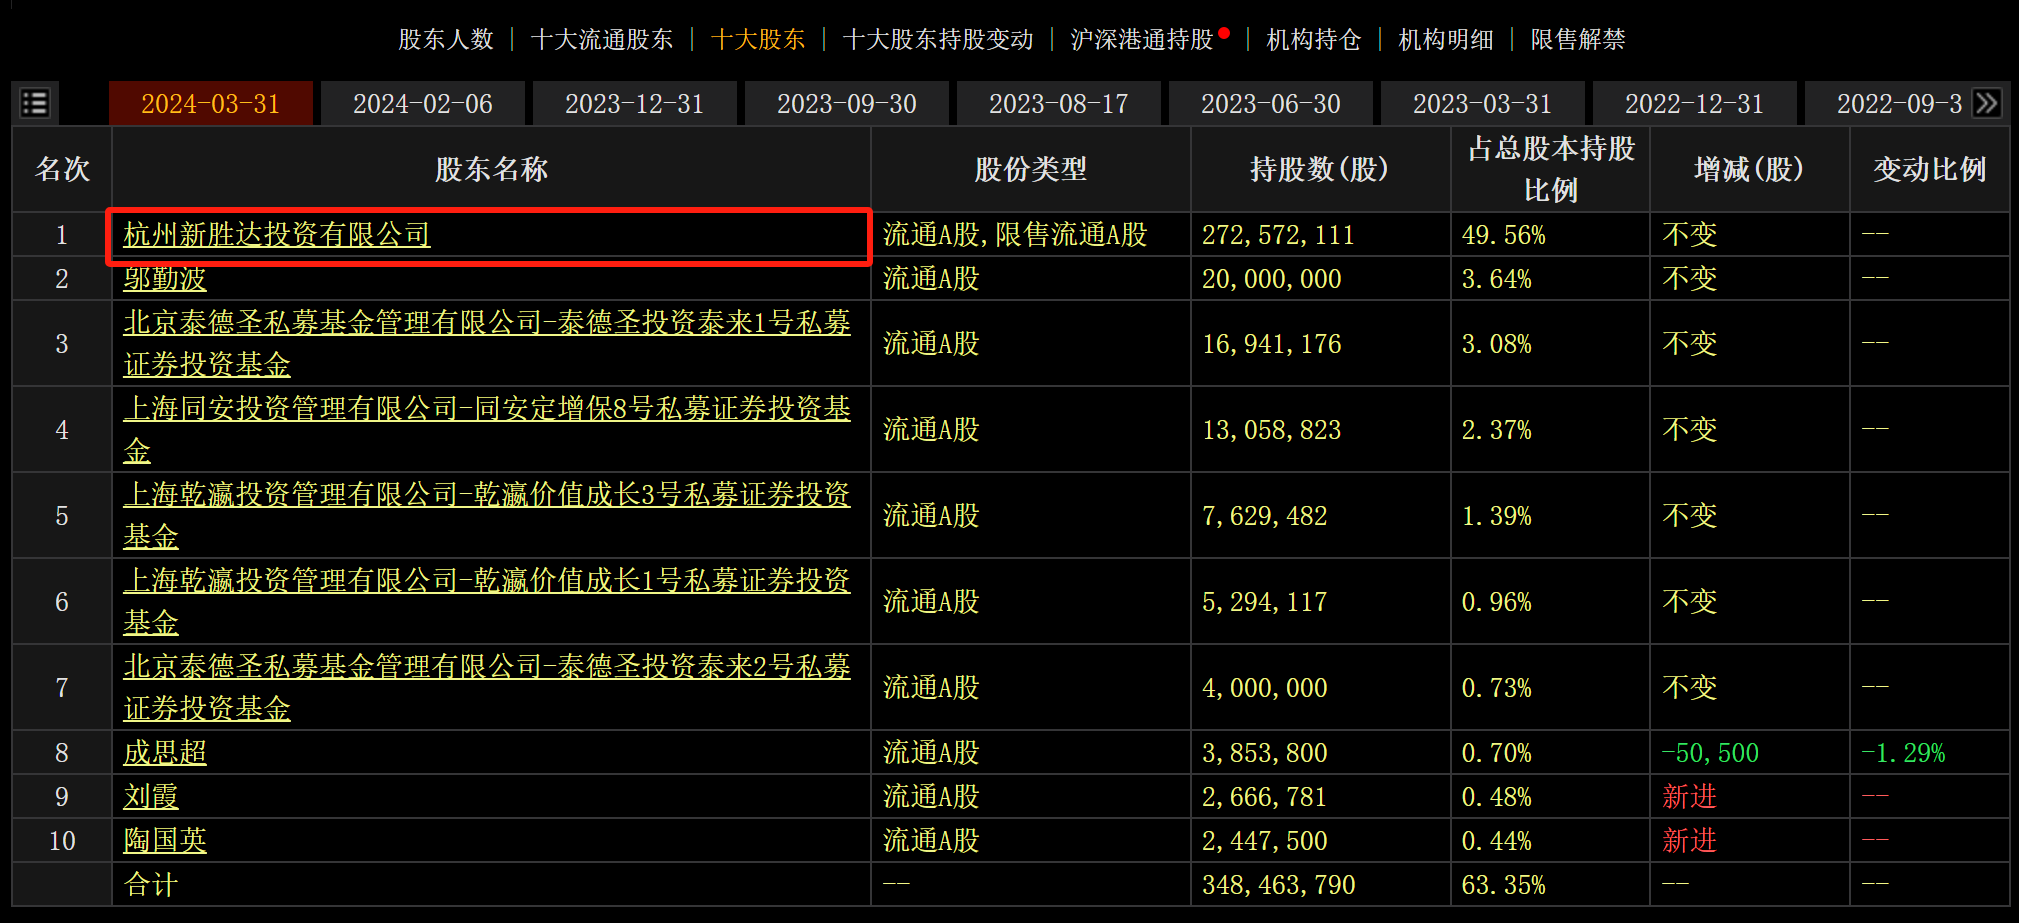Select 新进 status in 陶国英 row

click(1690, 841)
